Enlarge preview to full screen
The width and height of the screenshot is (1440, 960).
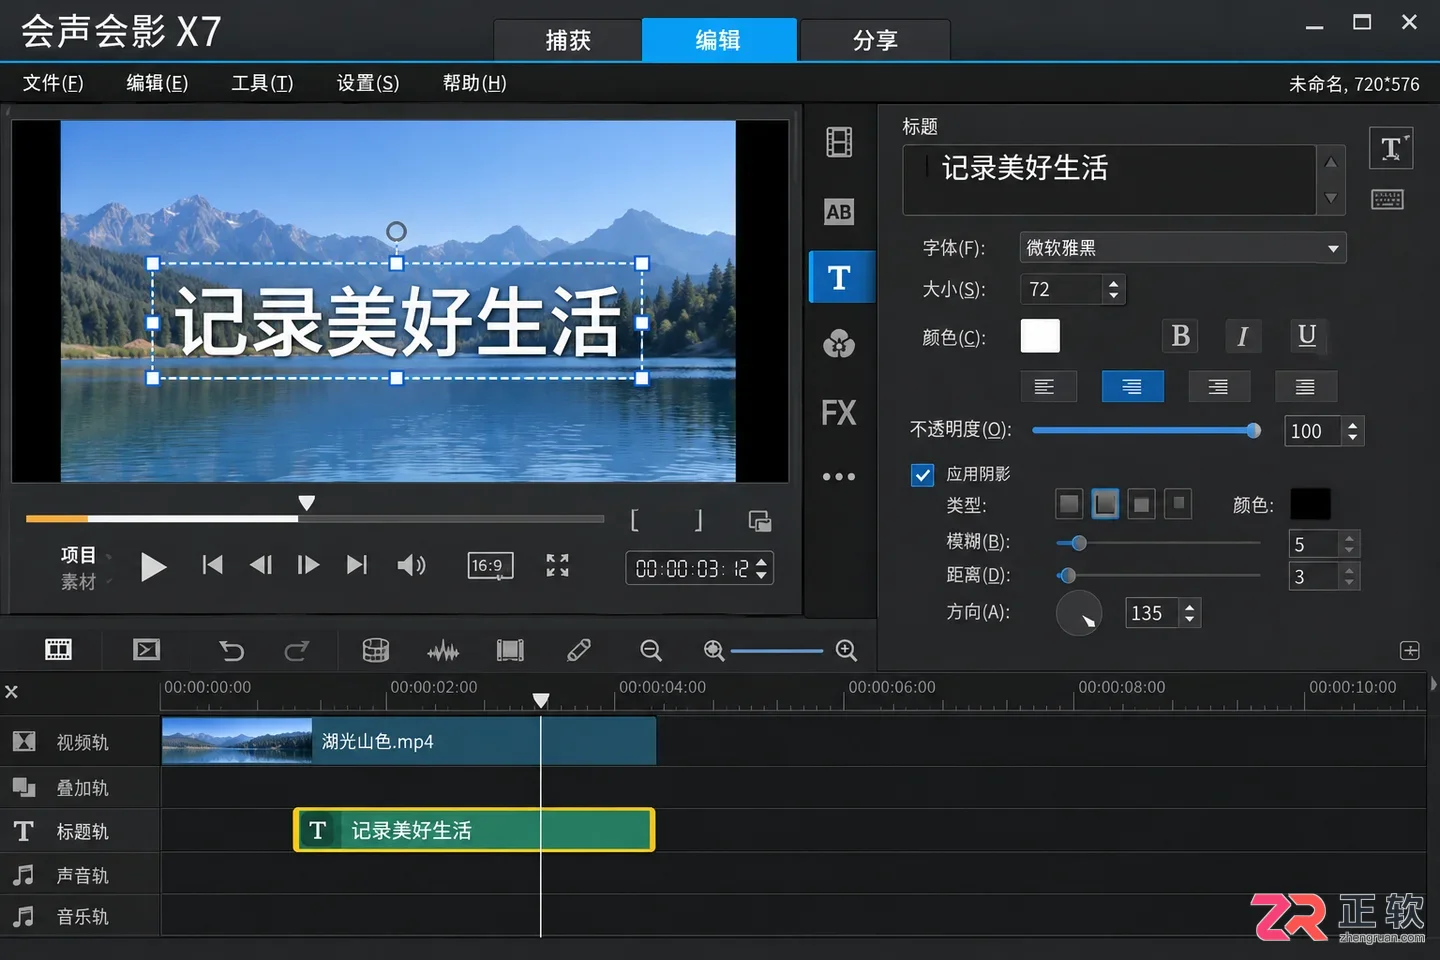coord(558,566)
